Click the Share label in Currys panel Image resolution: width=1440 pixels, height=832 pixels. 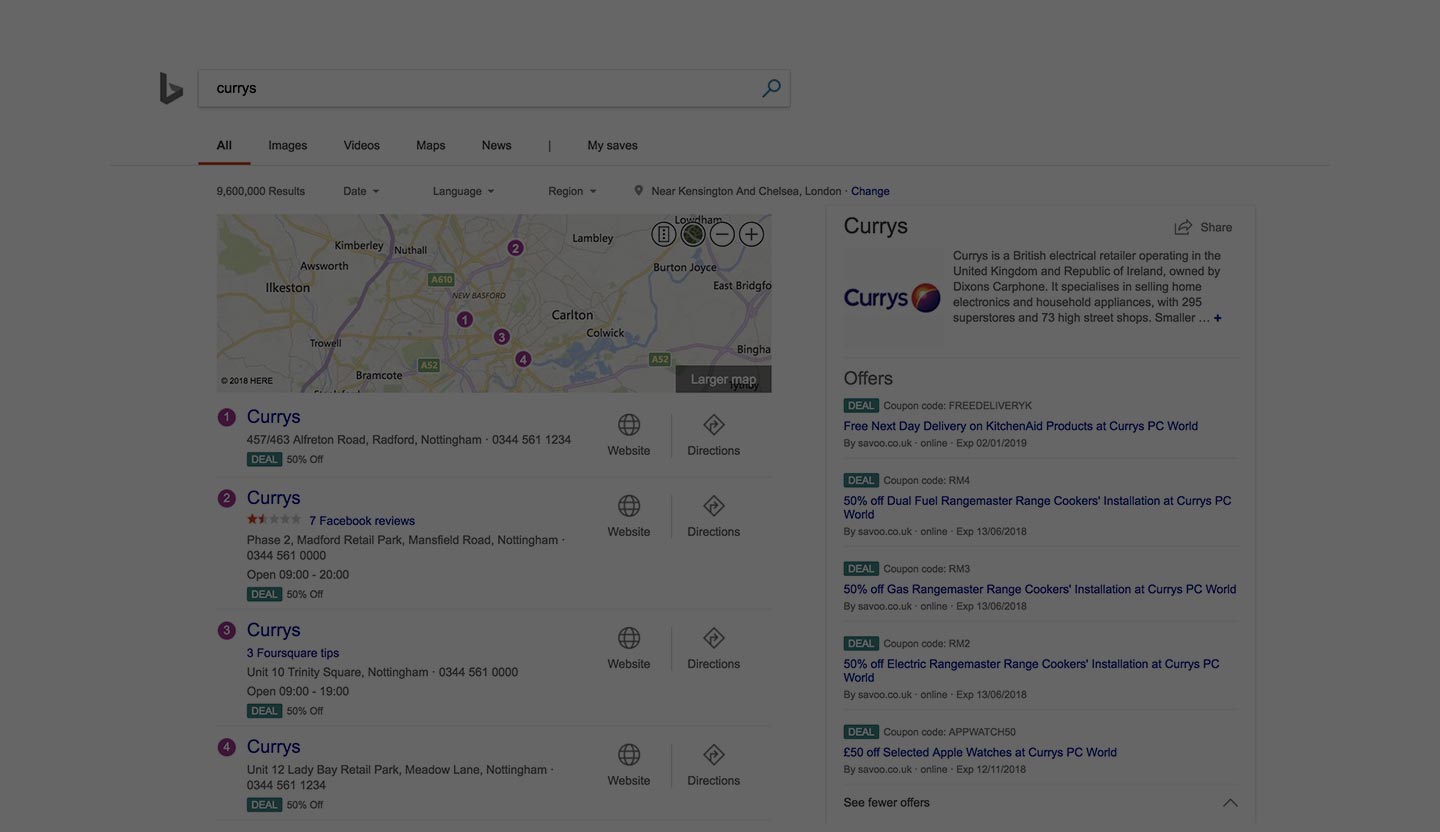[1216, 227]
